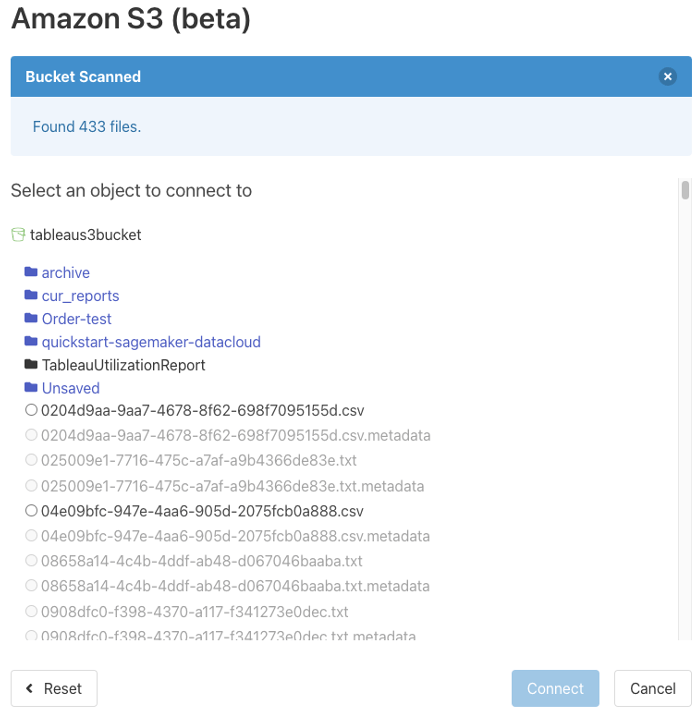The width and height of the screenshot is (695, 721).
Task: Click the Cancel button
Action: (x=653, y=688)
